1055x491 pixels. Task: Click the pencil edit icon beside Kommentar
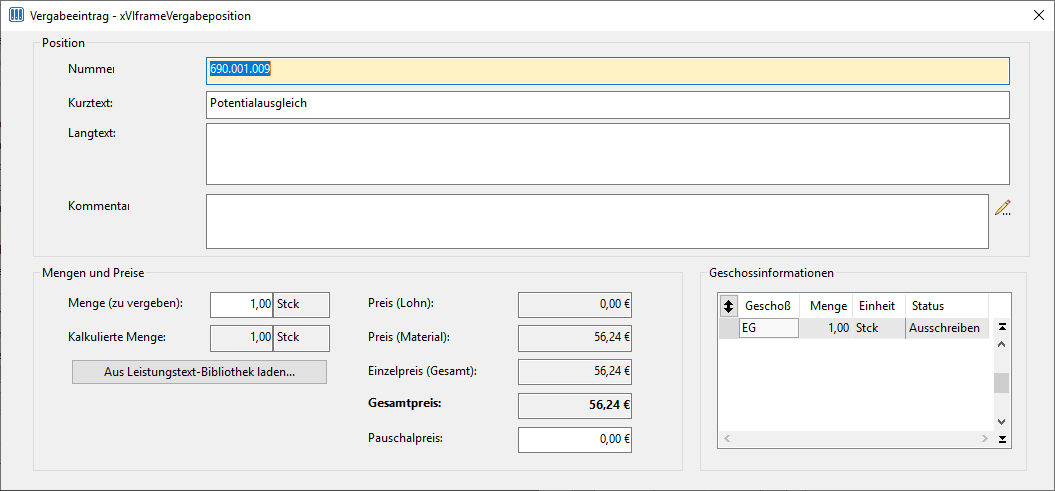tap(1003, 208)
